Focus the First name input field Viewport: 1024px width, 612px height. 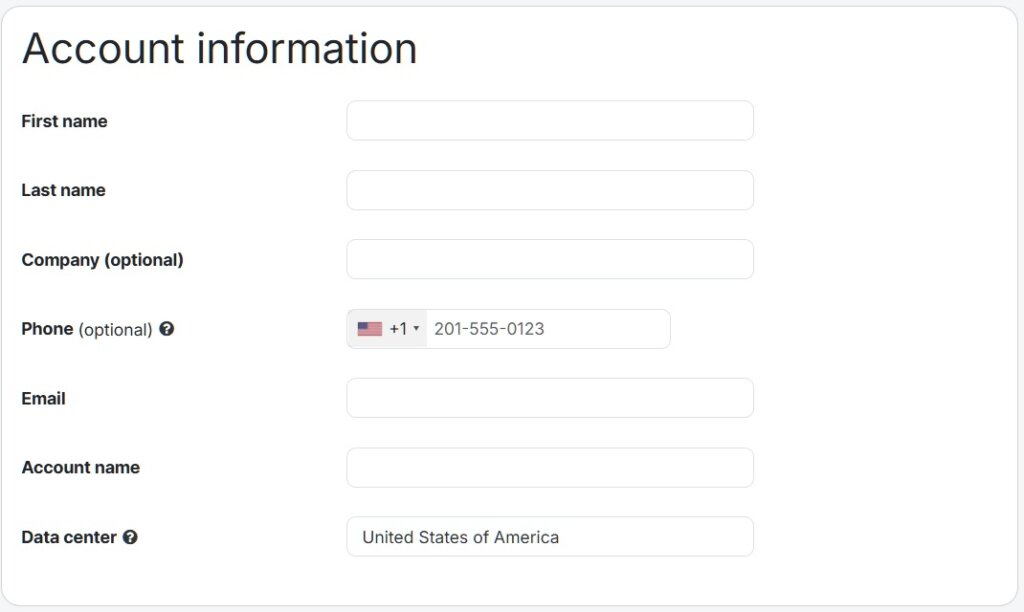pyautogui.click(x=550, y=120)
